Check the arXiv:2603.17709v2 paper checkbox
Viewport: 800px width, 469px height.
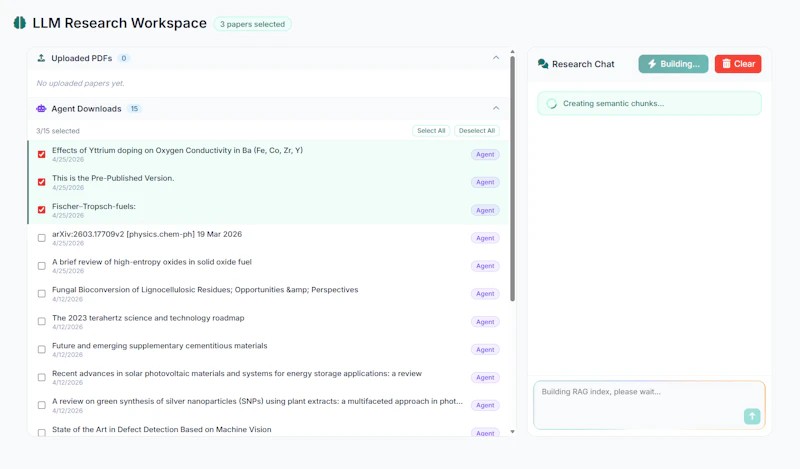42,238
